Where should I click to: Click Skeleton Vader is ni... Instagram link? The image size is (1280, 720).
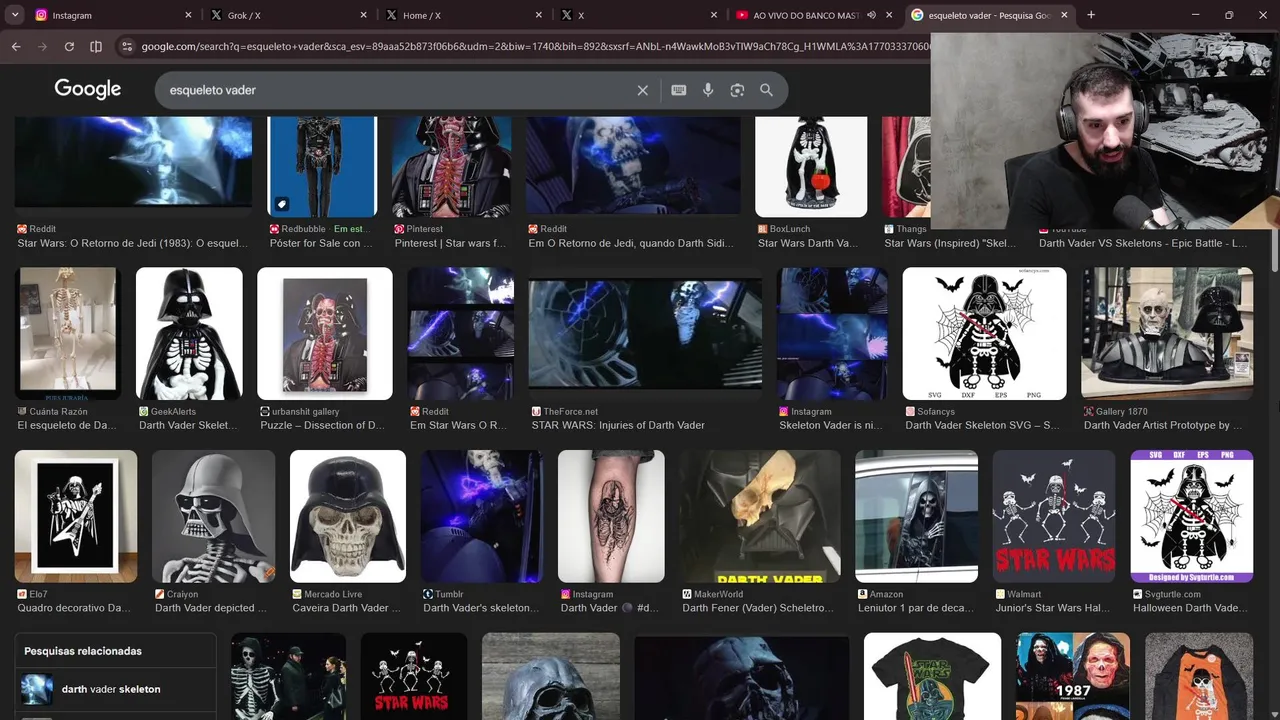[x=831, y=425]
